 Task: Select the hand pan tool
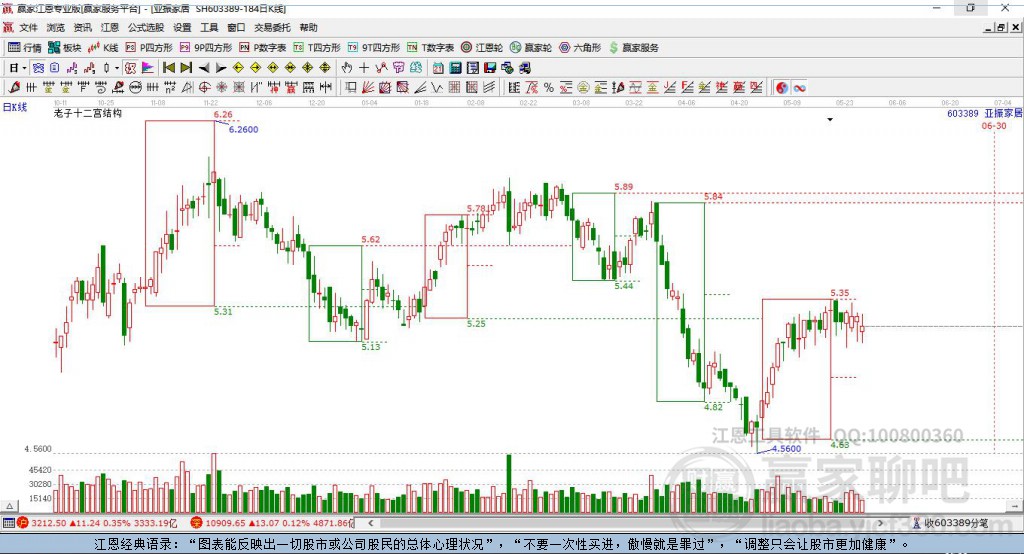347,68
